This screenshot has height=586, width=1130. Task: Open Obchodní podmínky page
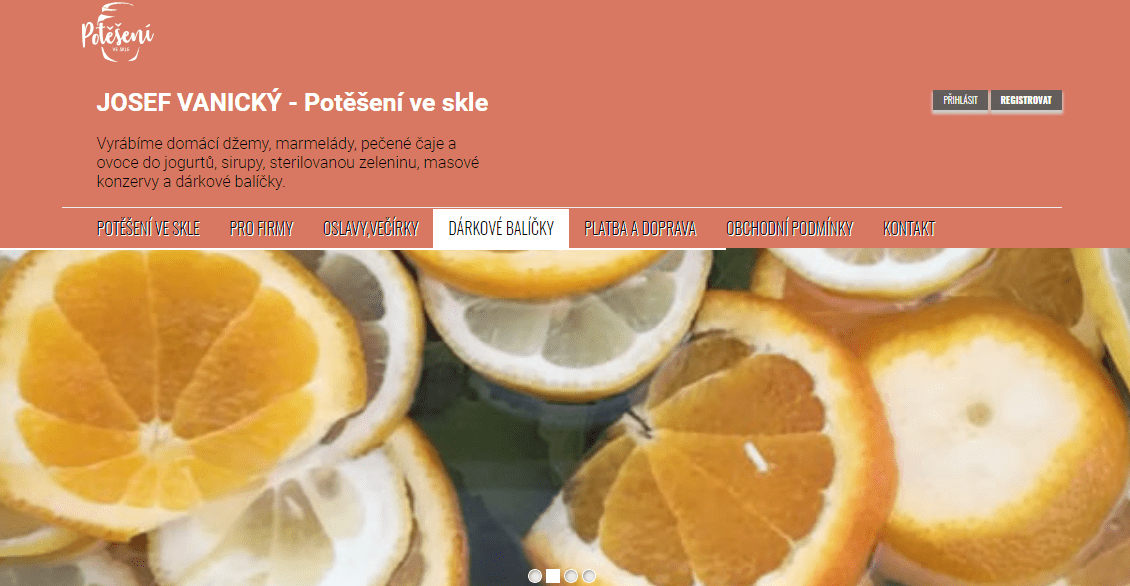[x=790, y=228]
